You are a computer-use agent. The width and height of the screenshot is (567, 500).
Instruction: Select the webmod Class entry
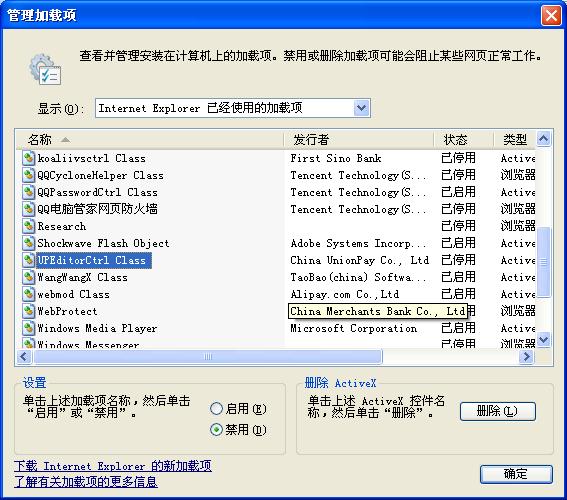coord(73,294)
